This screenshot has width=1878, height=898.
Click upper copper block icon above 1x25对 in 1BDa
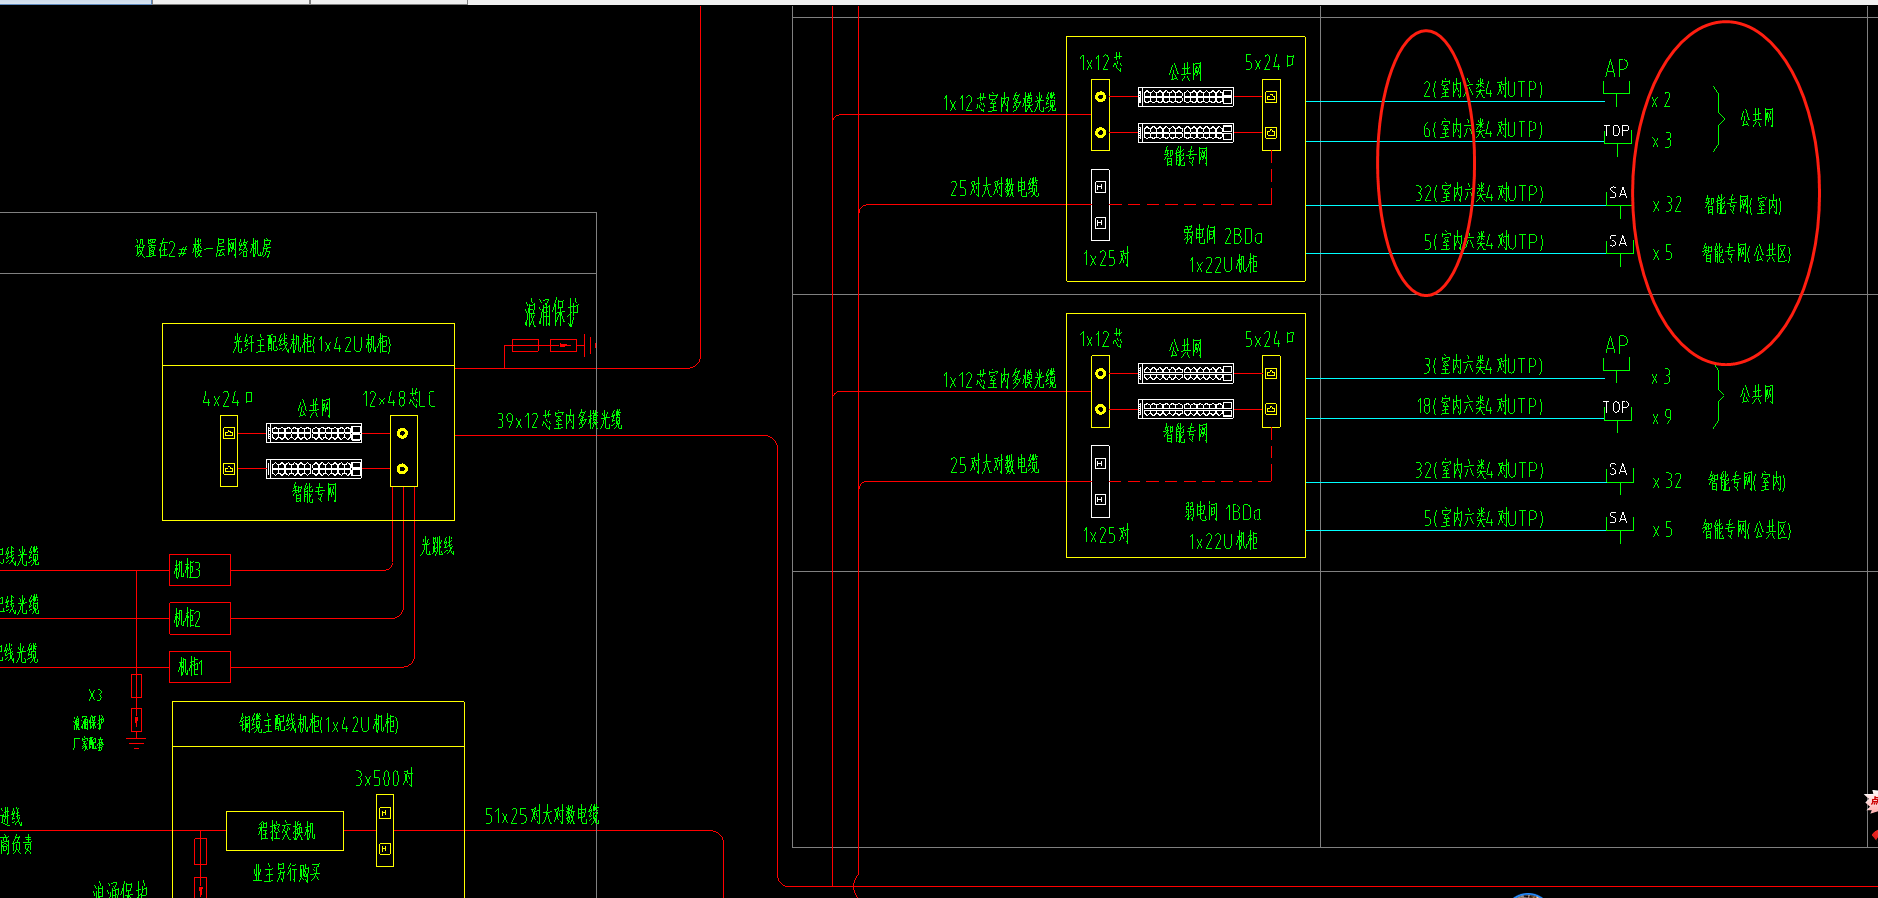click(x=1100, y=463)
